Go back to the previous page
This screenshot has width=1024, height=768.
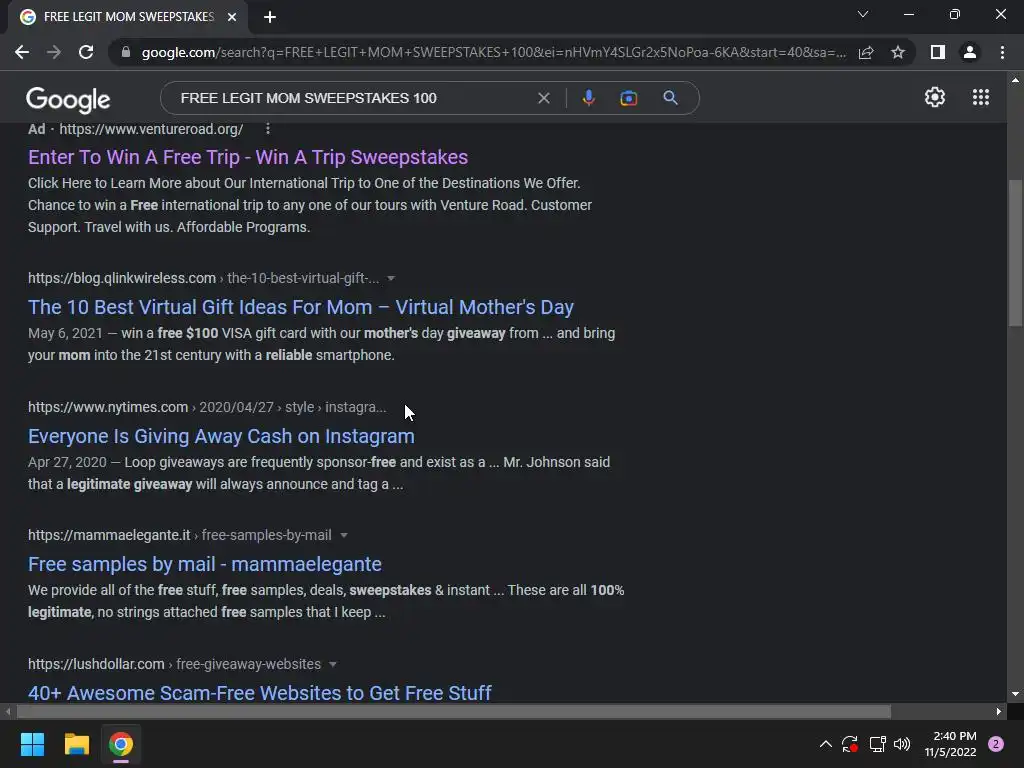[x=22, y=52]
